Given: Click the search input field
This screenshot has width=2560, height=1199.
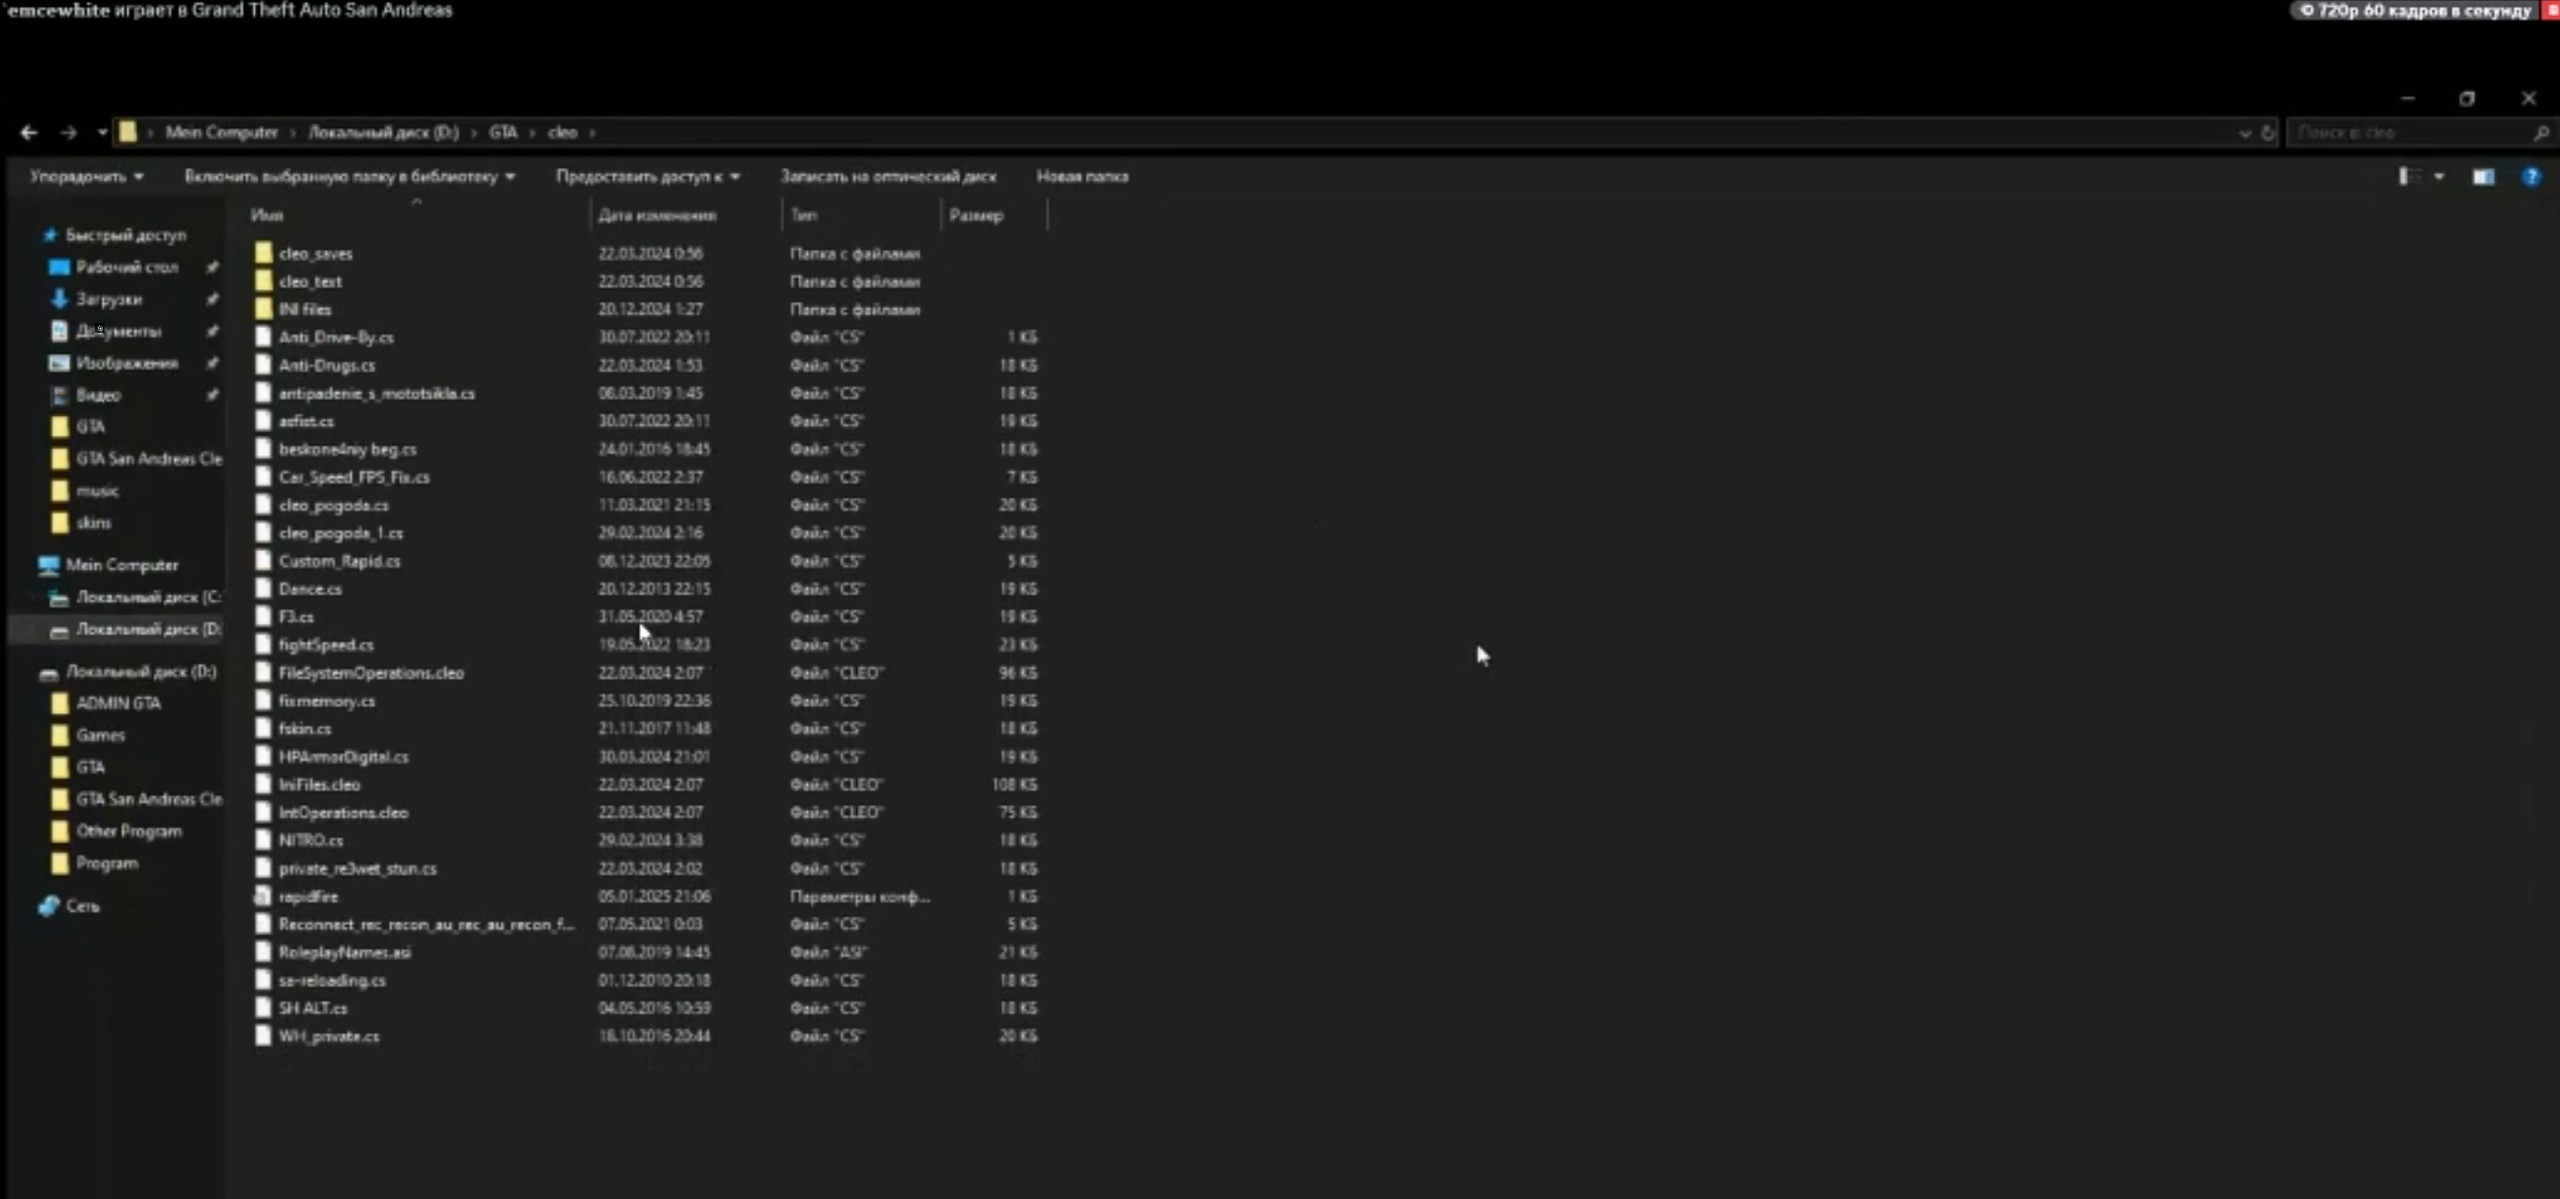Looking at the screenshot, I should click(x=2400, y=132).
